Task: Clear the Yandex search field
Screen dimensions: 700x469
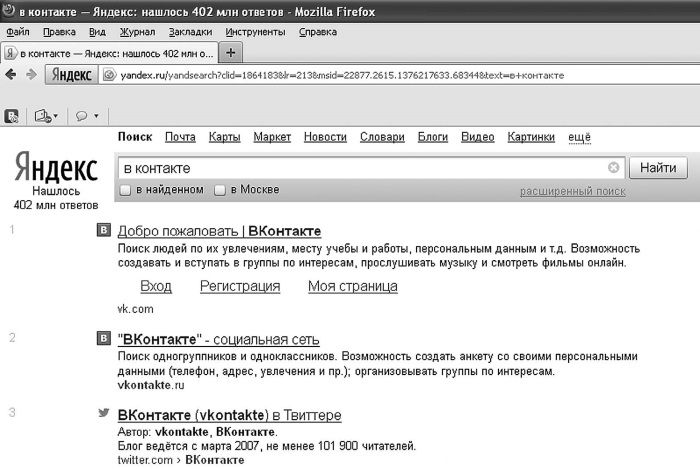Action: (x=614, y=168)
